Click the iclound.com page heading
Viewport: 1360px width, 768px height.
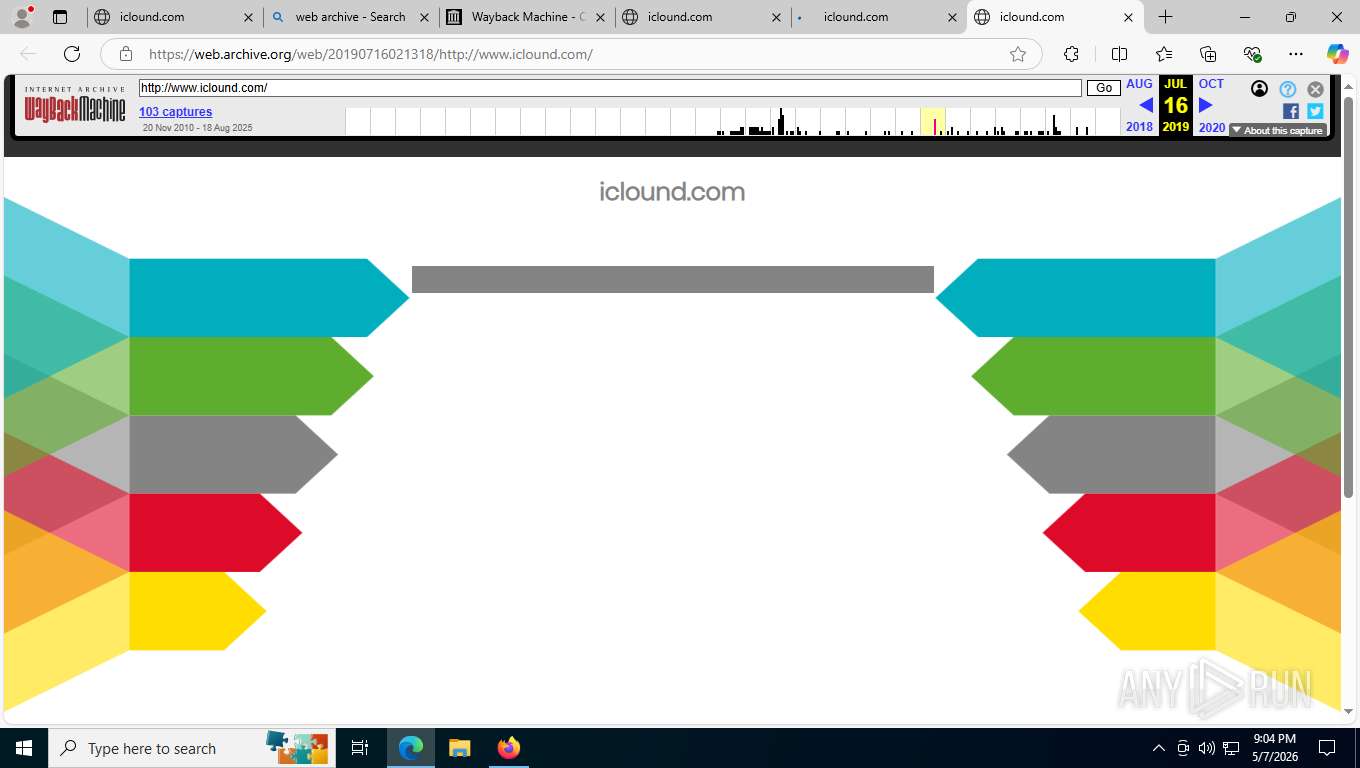coord(672,192)
